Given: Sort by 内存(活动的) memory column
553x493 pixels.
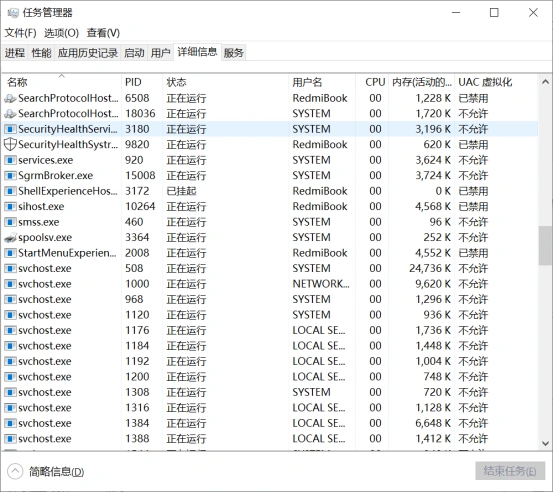Looking at the screenshot, I should pos(421,82).
